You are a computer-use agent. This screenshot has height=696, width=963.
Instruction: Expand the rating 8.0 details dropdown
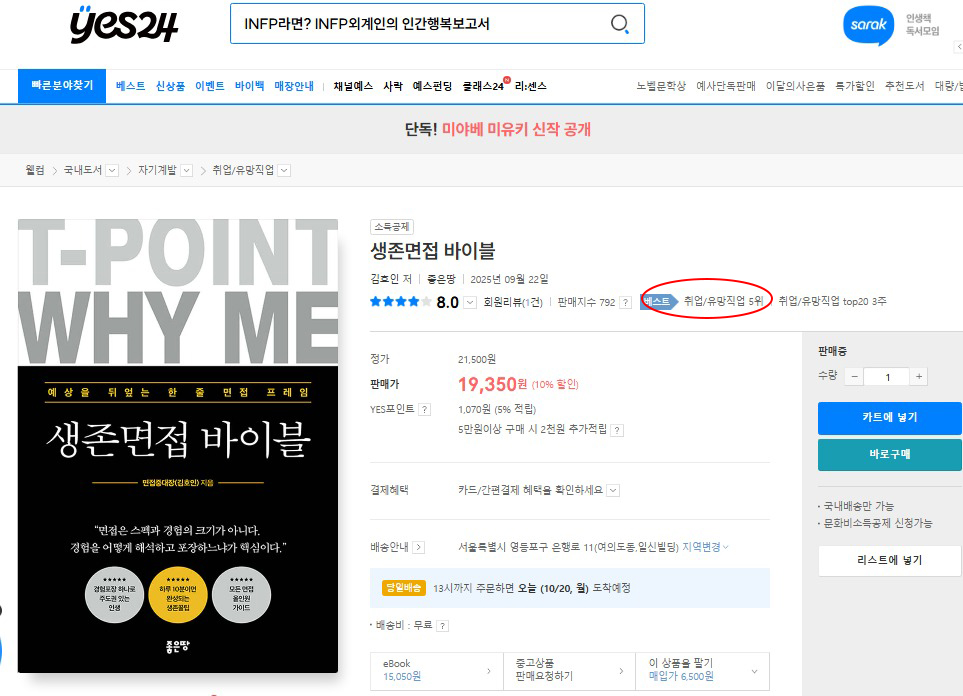[469, 303]
